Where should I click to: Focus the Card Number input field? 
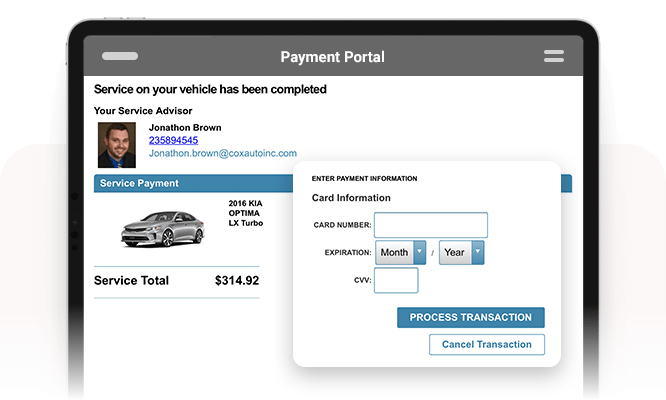click(430, 225)
